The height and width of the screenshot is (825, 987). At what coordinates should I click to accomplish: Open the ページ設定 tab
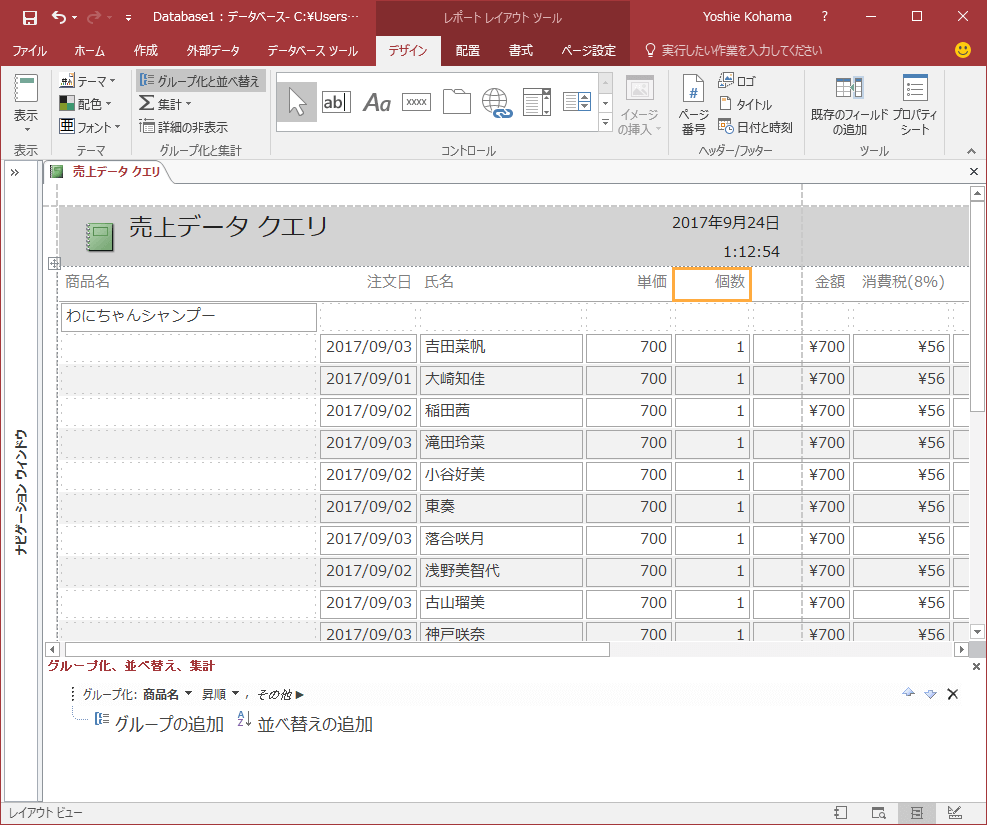tap(589, 51)
